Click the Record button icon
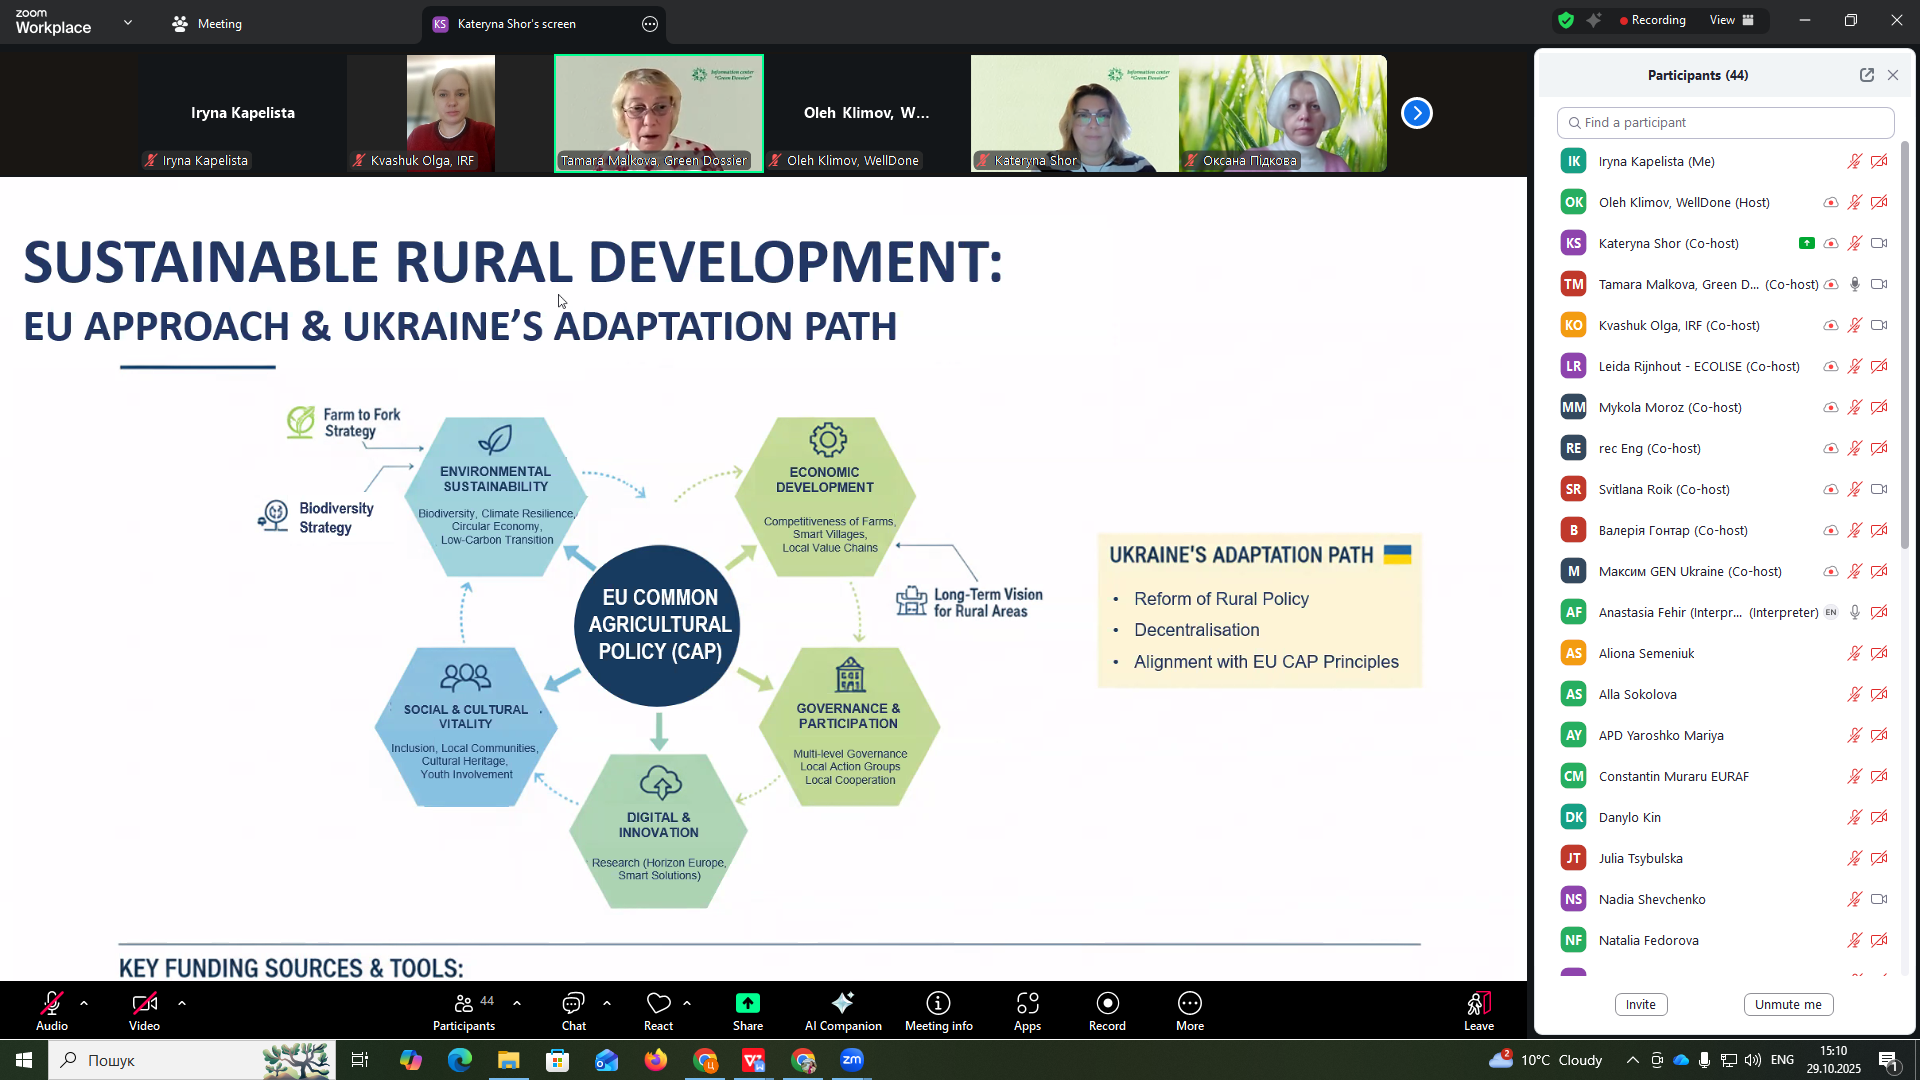 click(x=1107, y=1004)
